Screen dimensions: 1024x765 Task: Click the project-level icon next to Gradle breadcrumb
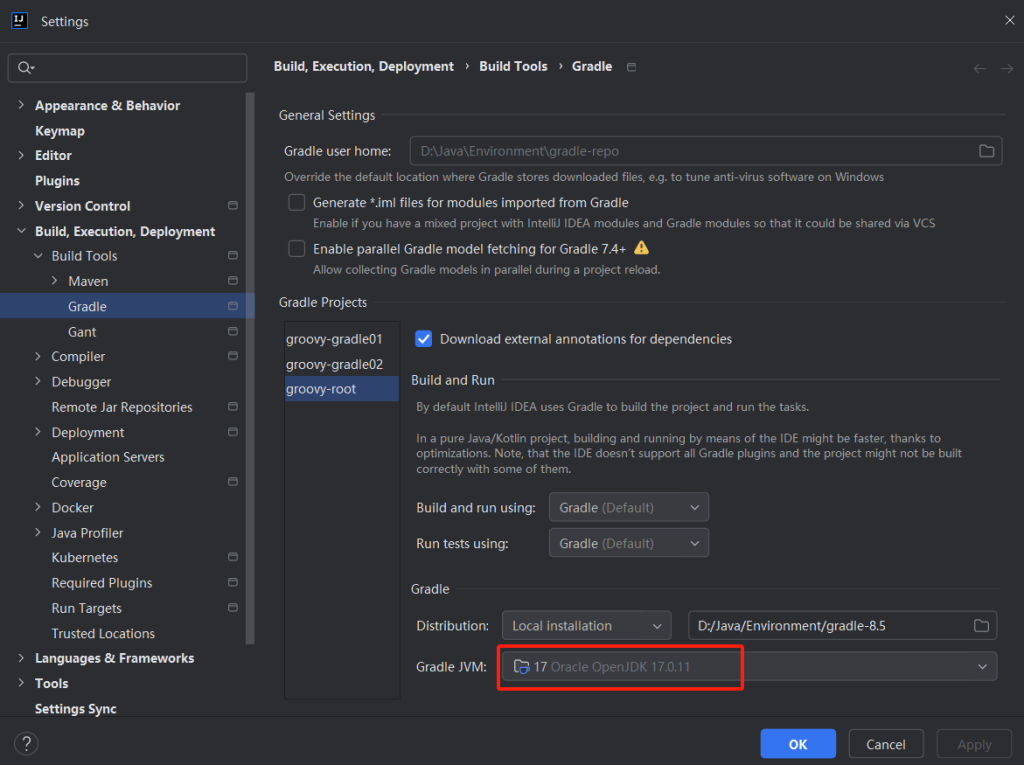(632, 67)
